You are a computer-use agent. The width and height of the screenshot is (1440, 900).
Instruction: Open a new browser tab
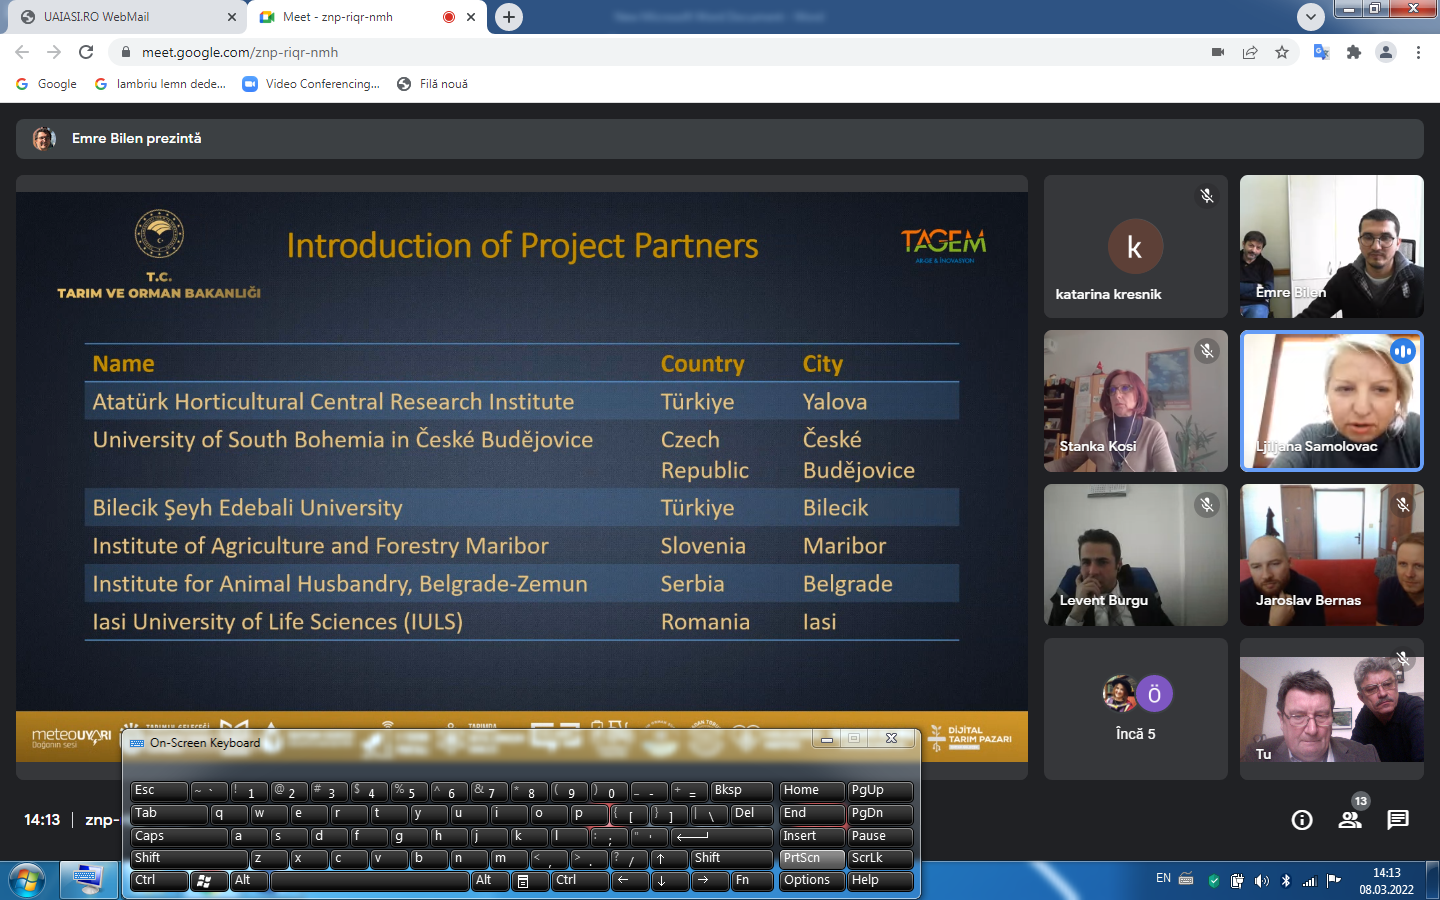click(x=509, y=17)
